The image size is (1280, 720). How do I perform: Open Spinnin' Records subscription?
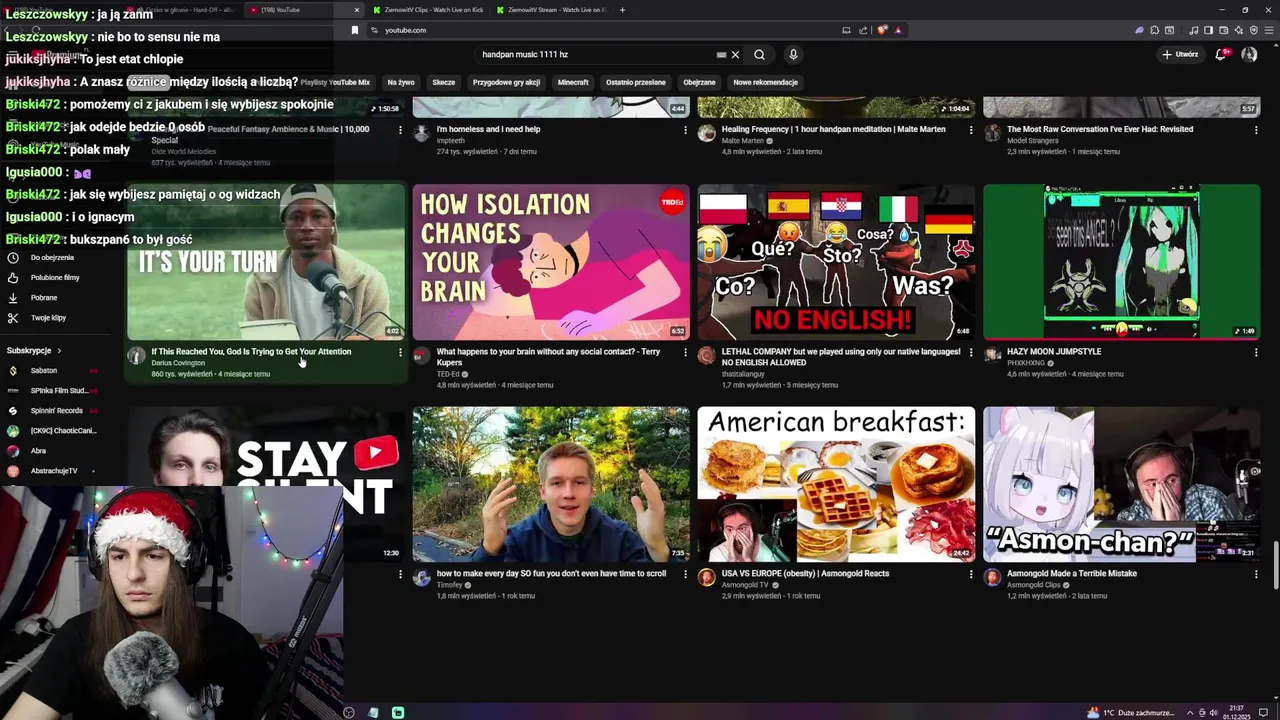pos(56,411)
